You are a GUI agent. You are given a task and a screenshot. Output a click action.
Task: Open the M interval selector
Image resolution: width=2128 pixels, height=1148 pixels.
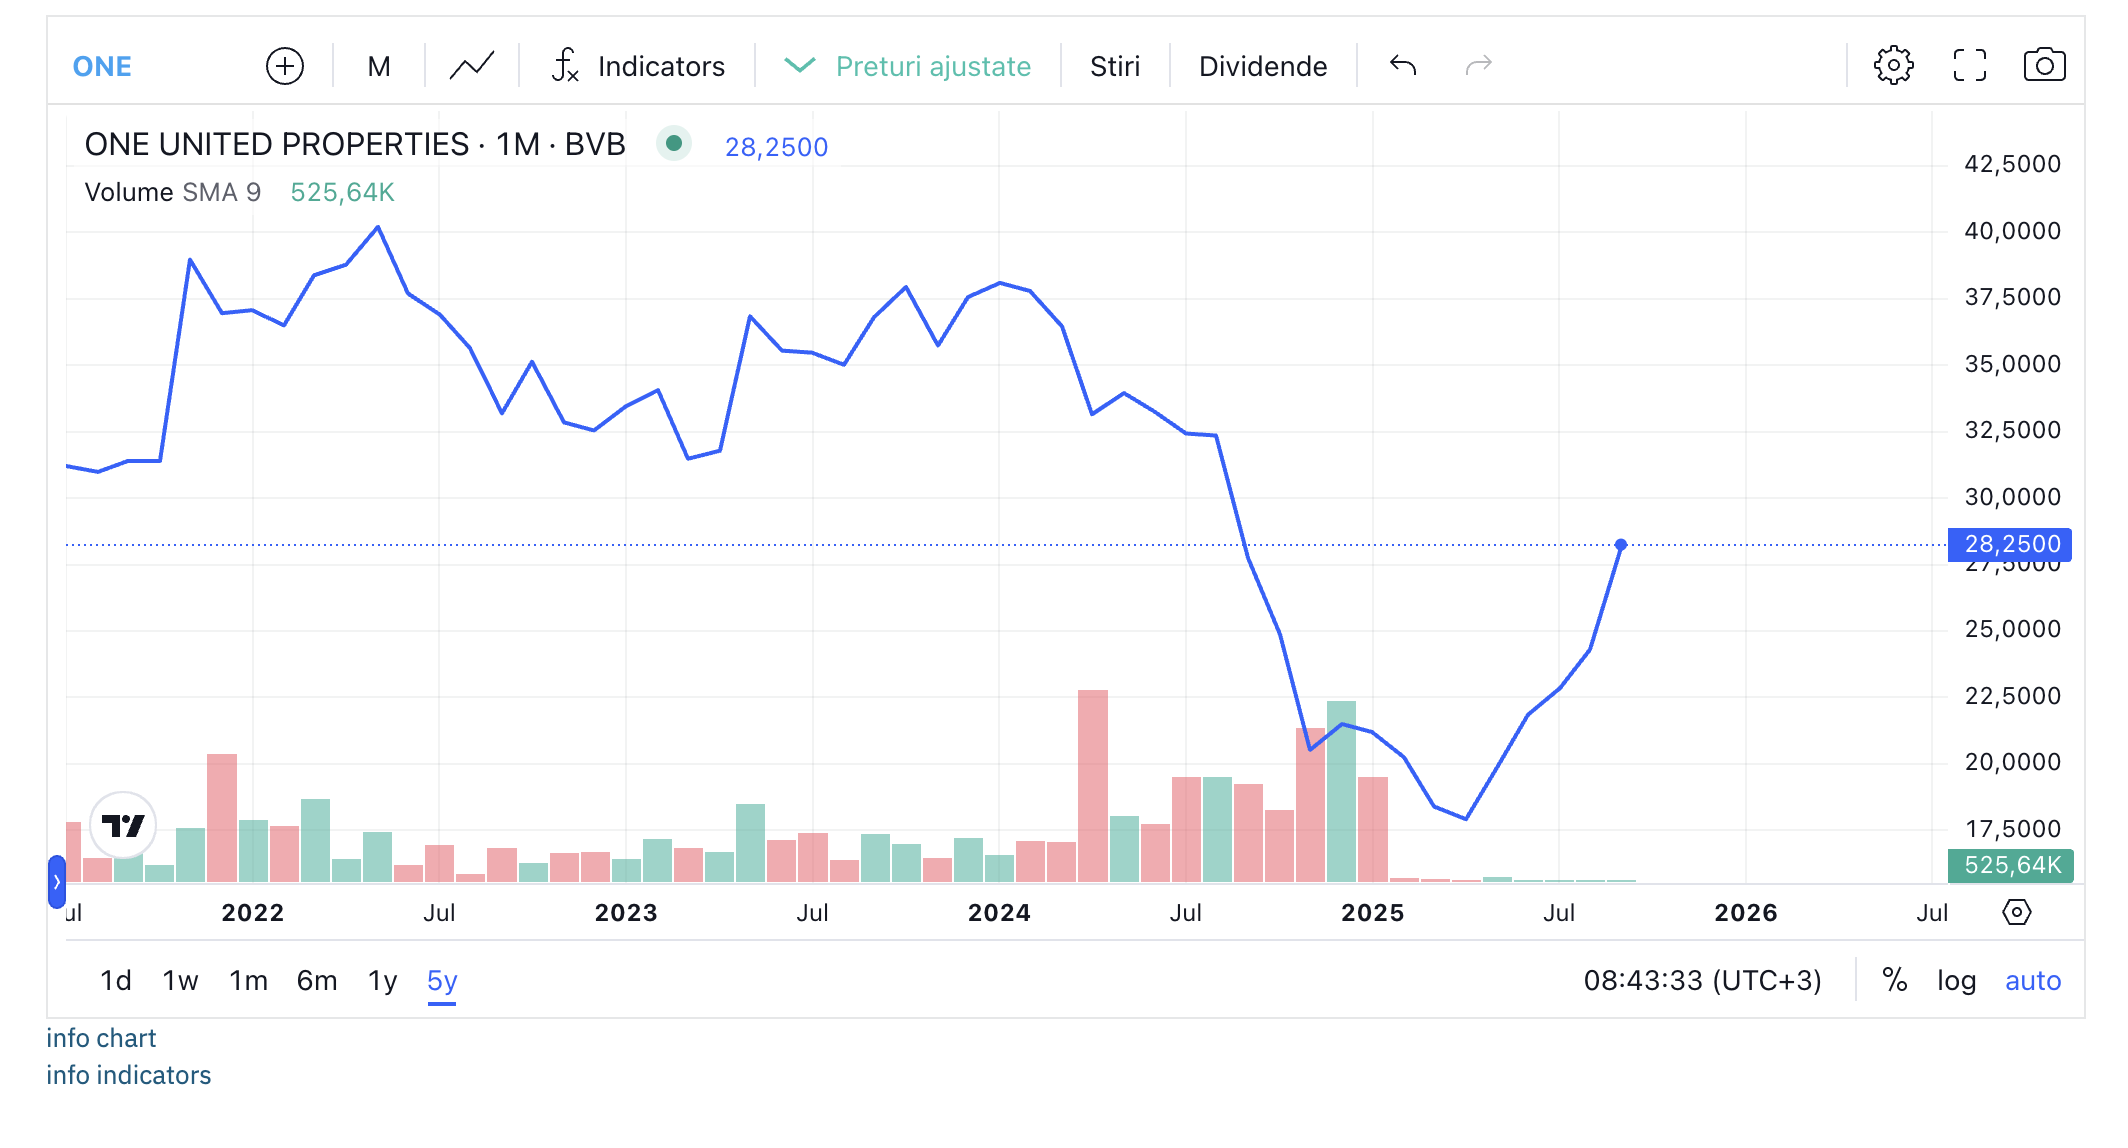point(379,66)
